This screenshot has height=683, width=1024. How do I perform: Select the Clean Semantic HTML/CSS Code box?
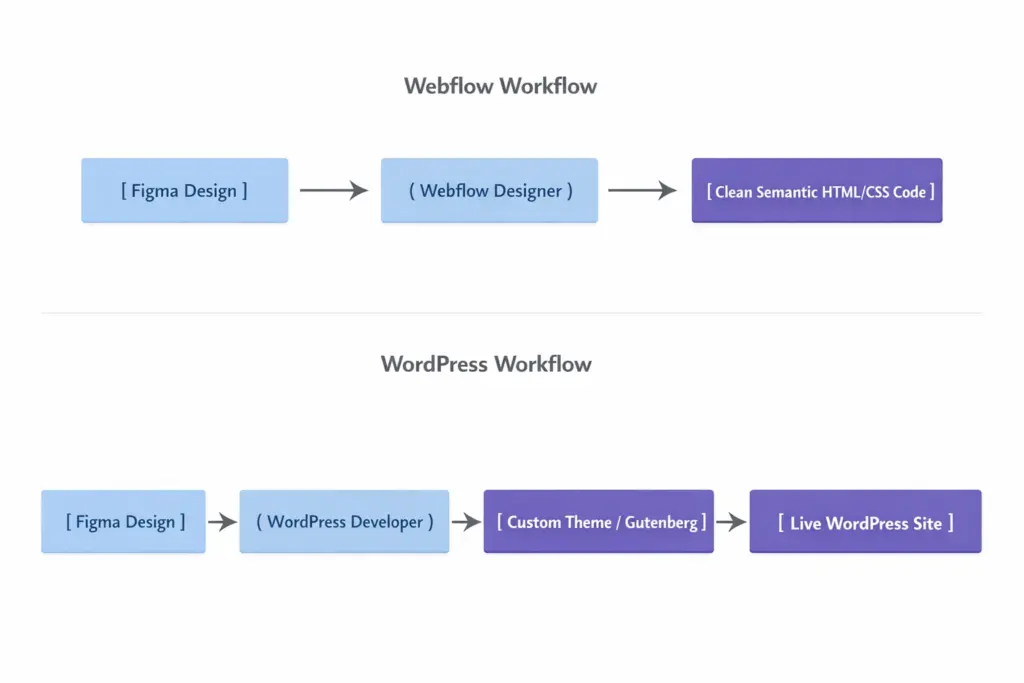(x=817, y=190)
